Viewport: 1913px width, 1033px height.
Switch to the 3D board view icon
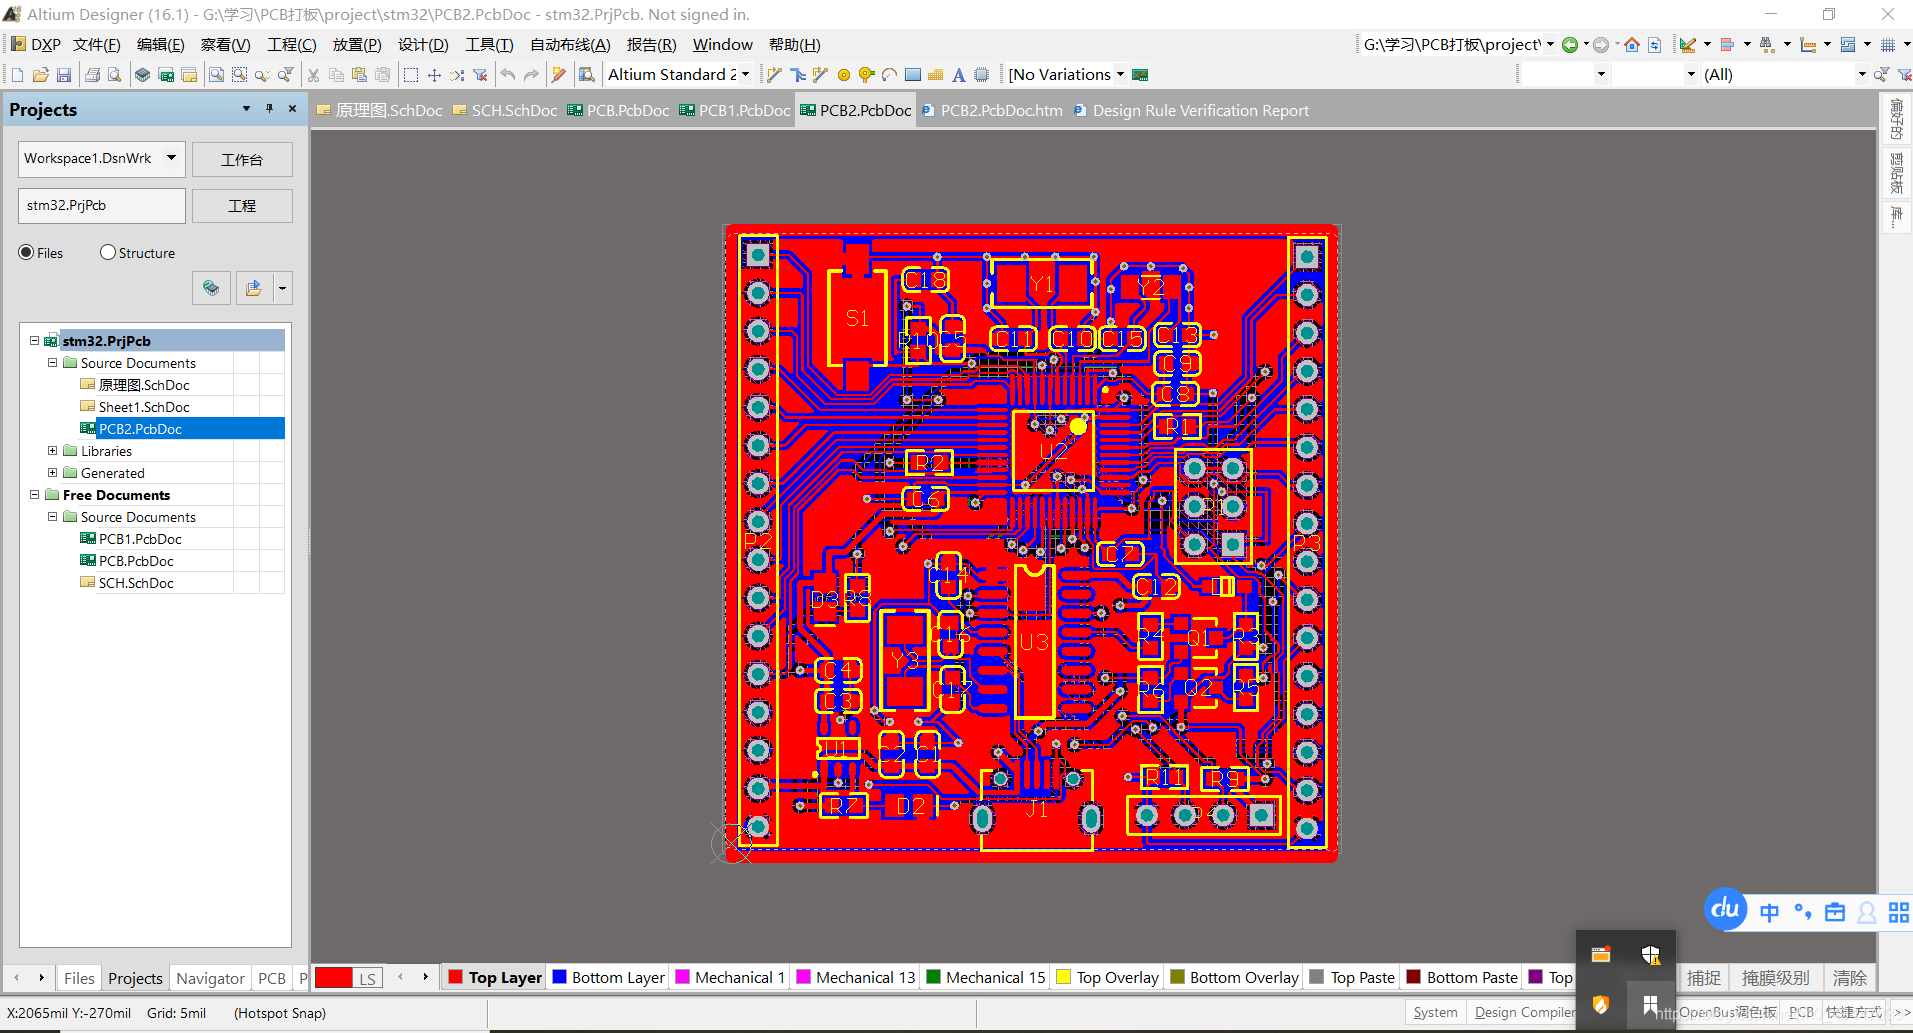point(143,75)
